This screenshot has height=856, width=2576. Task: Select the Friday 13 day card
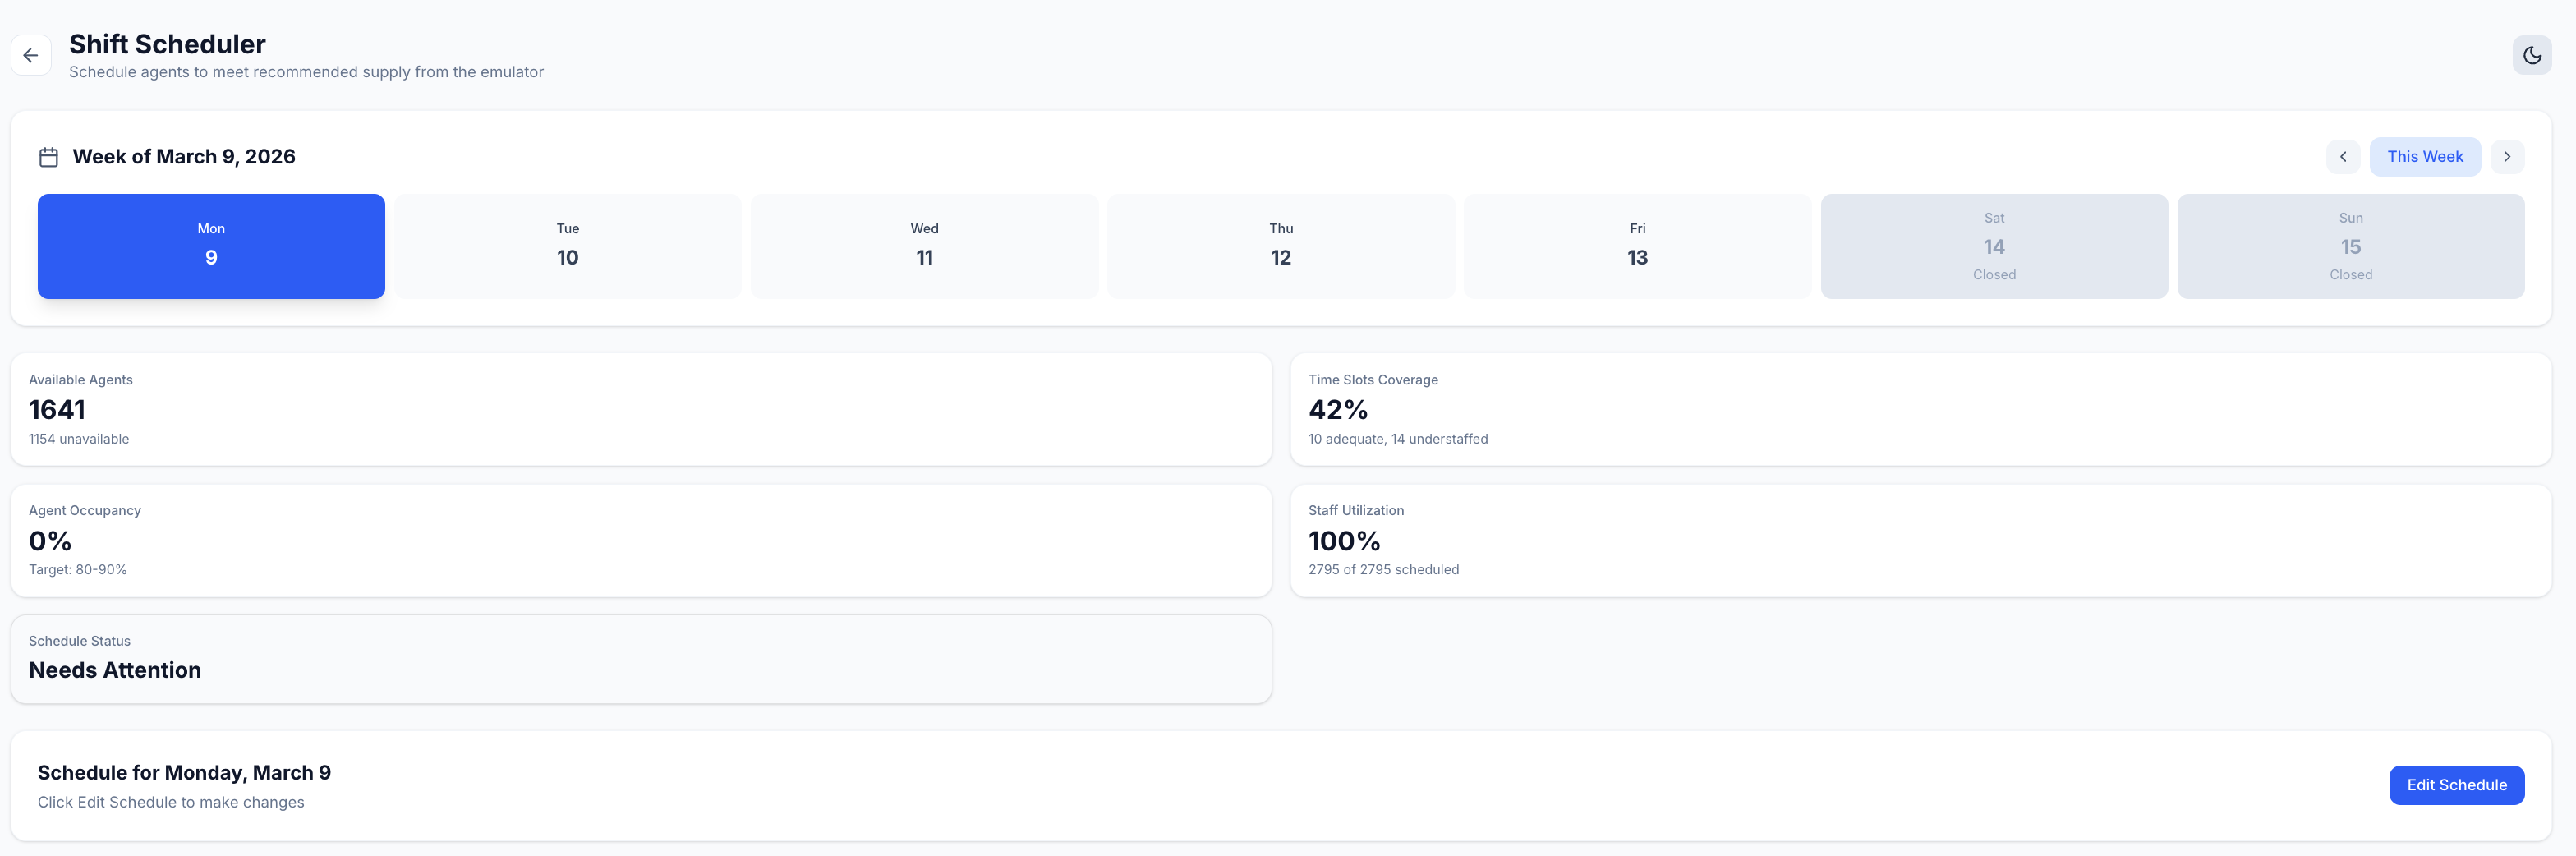click(1637, 245)
